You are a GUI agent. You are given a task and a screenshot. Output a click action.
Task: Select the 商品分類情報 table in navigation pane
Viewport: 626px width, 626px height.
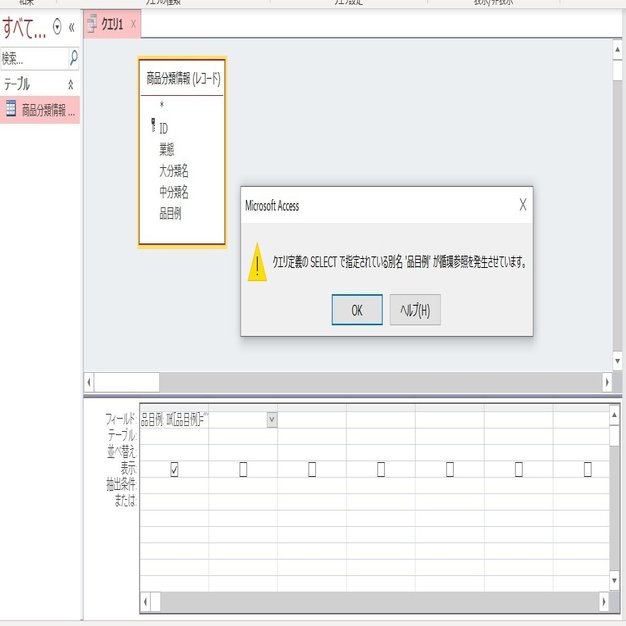pos(40,109)
